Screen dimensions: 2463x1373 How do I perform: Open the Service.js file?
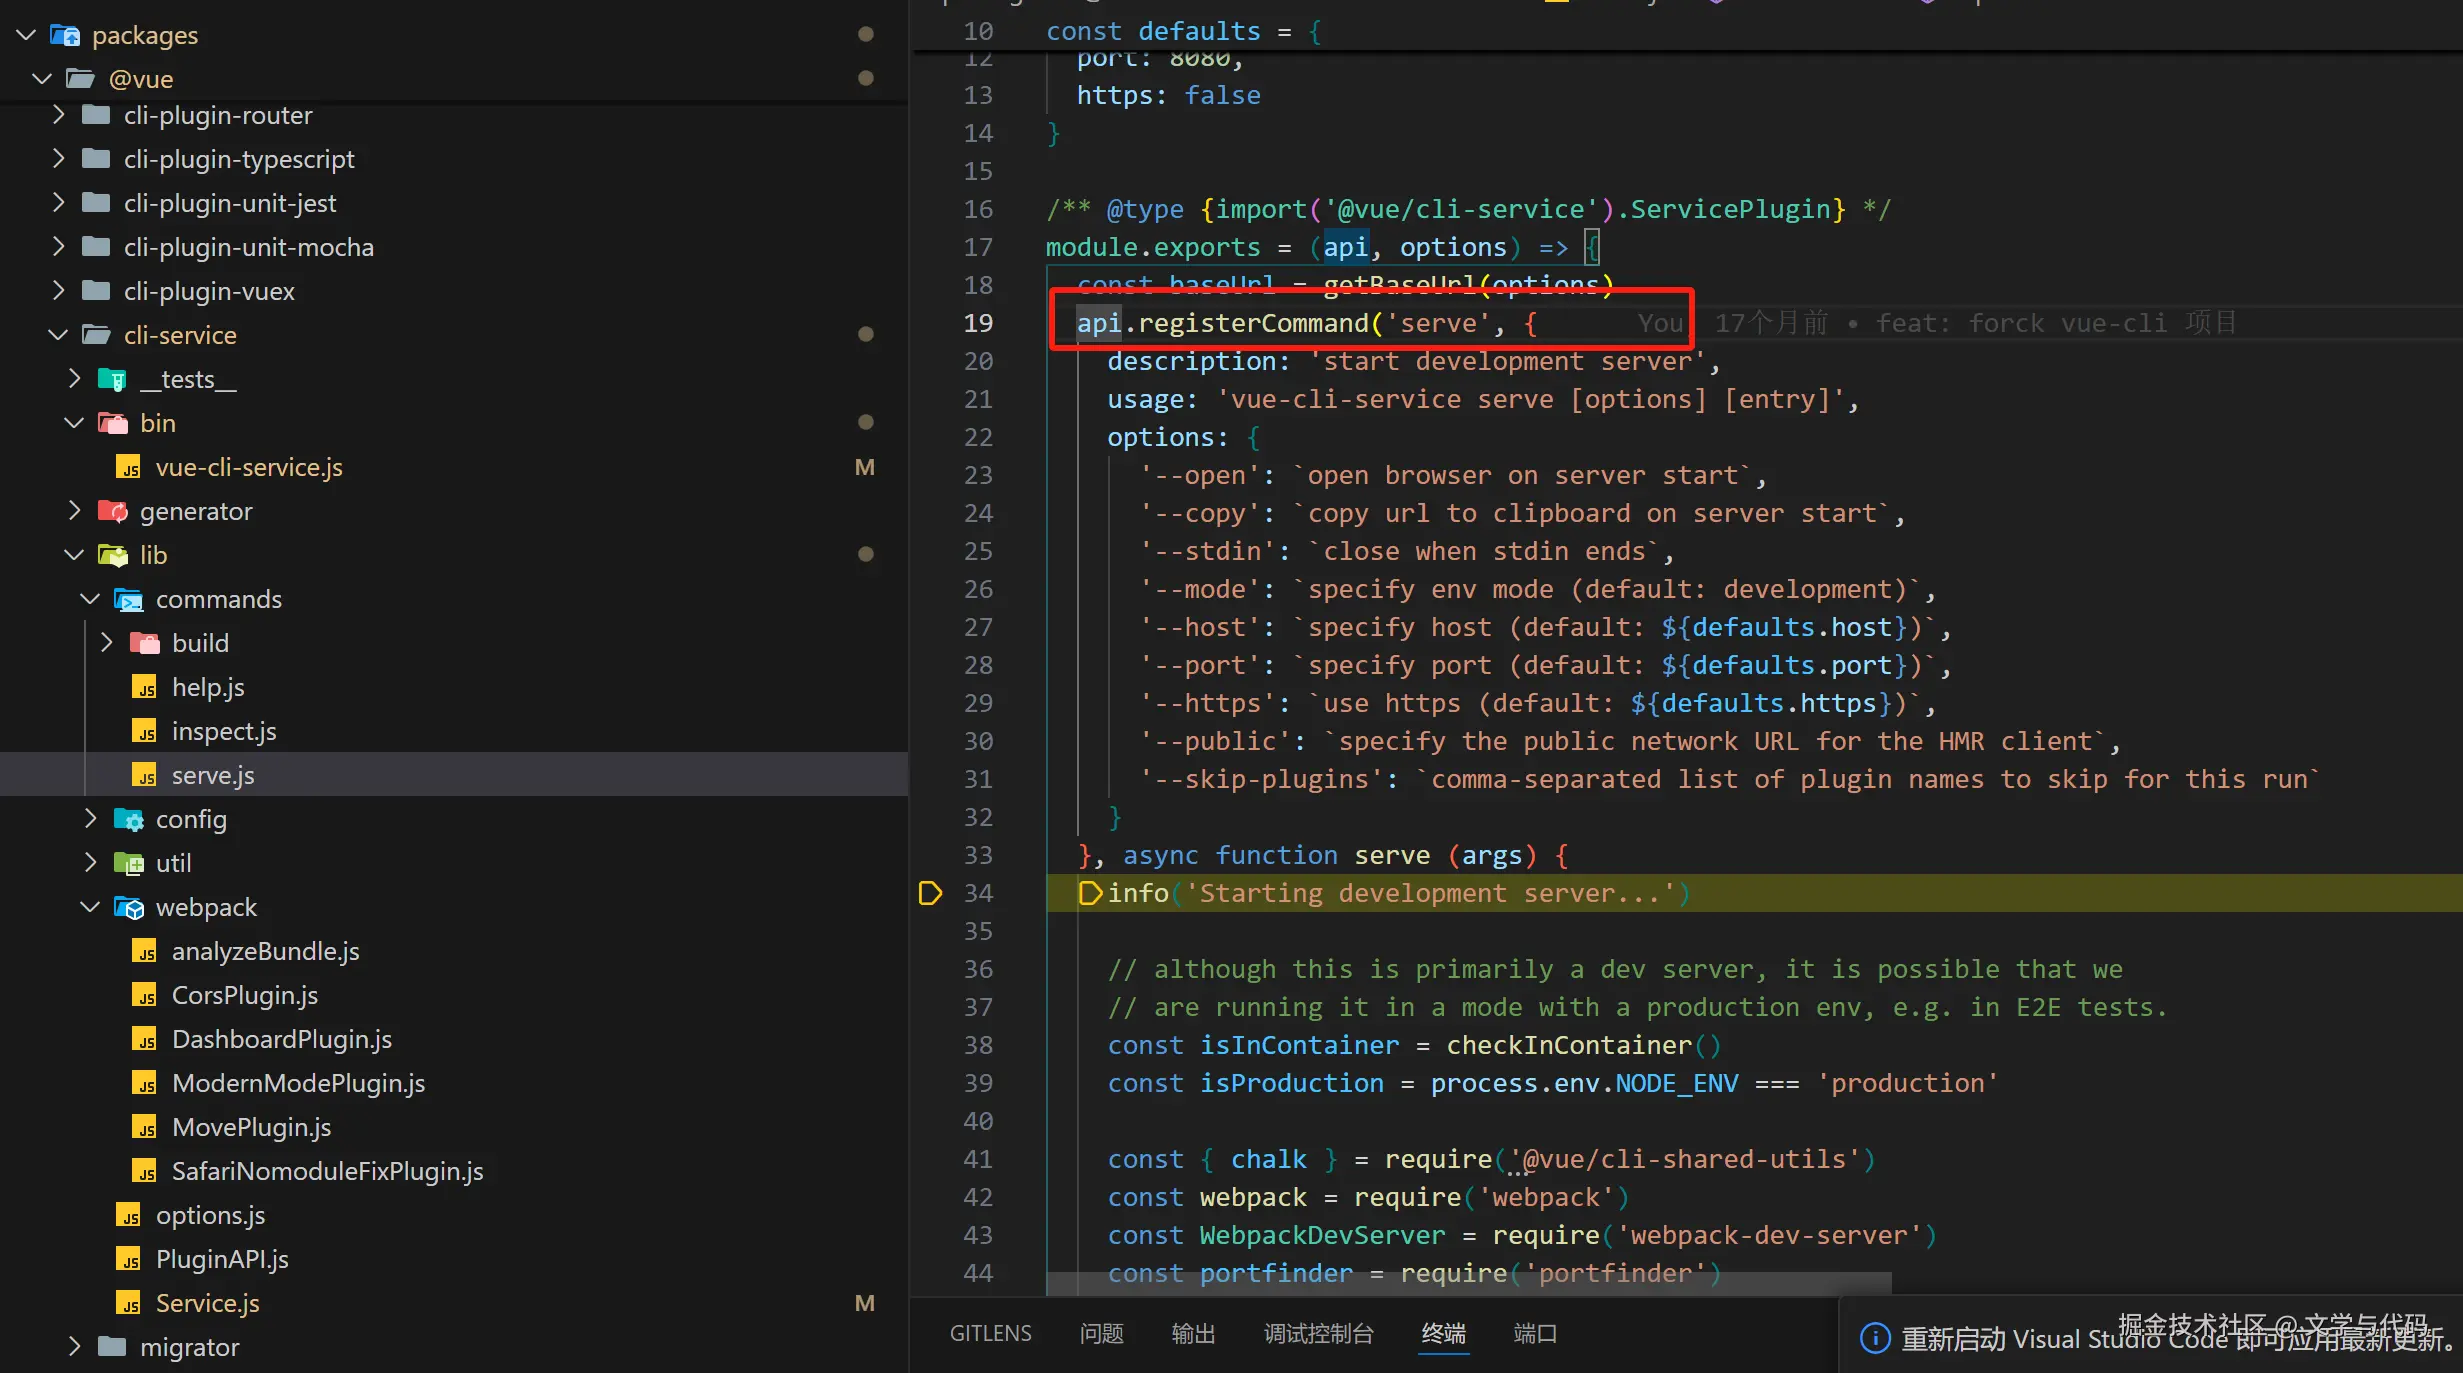click(207, 1304)
